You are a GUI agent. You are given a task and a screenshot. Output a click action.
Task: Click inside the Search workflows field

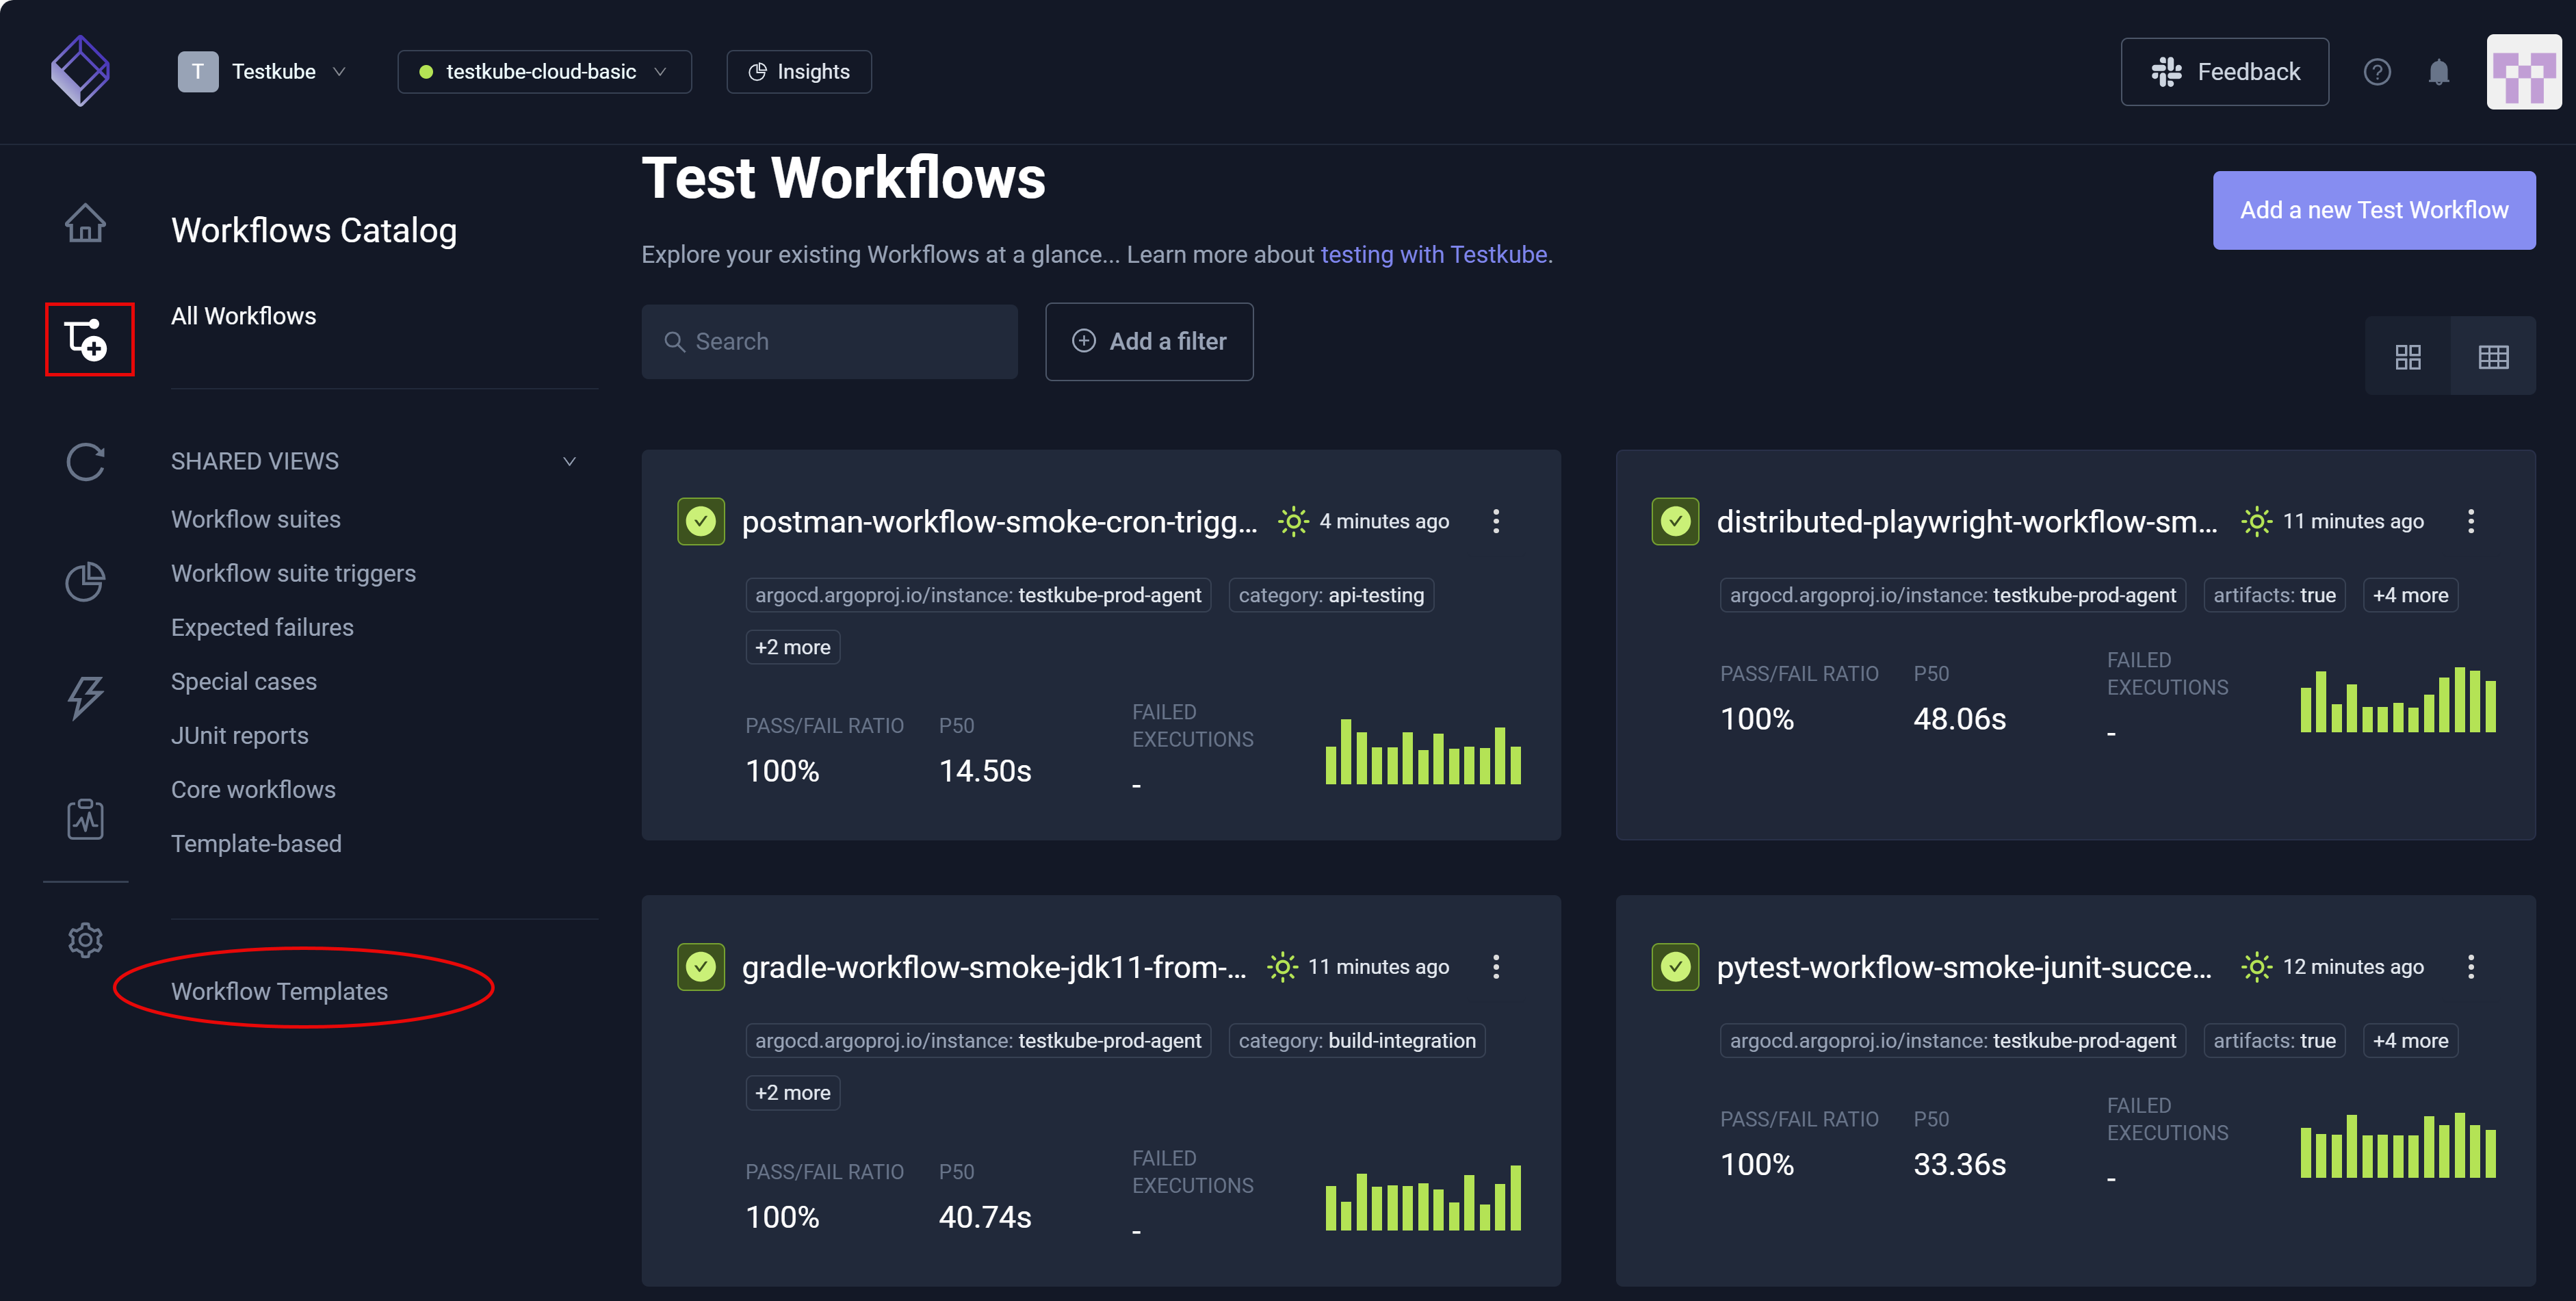pos(830,341)
